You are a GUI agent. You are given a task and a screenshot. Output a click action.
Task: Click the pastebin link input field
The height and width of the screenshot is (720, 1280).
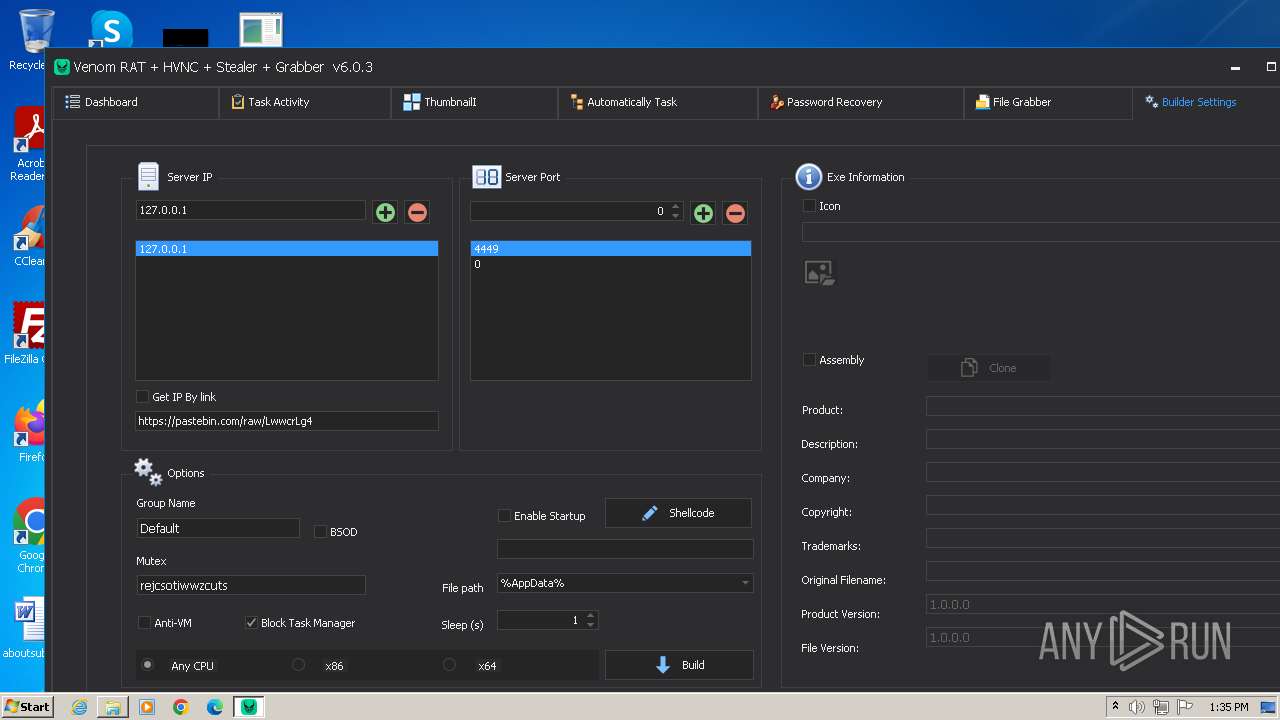coord(287,421)
